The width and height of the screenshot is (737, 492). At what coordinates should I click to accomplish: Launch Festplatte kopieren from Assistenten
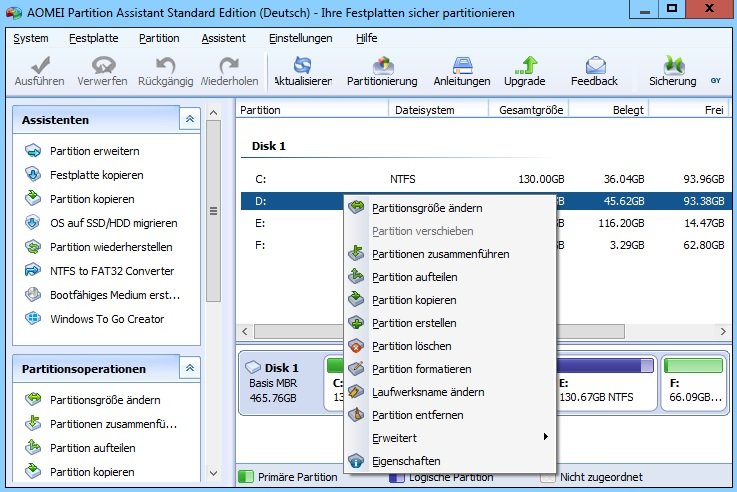[x=96, y=175]
